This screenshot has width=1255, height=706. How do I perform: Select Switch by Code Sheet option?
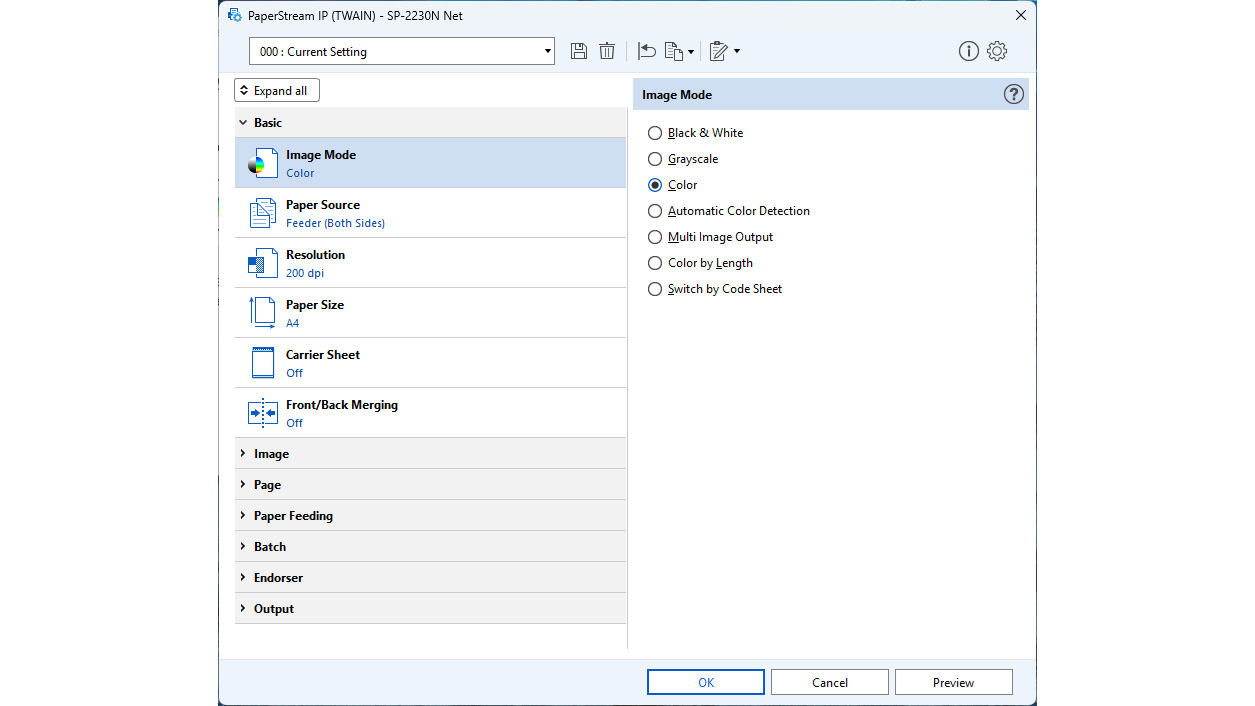655,289
